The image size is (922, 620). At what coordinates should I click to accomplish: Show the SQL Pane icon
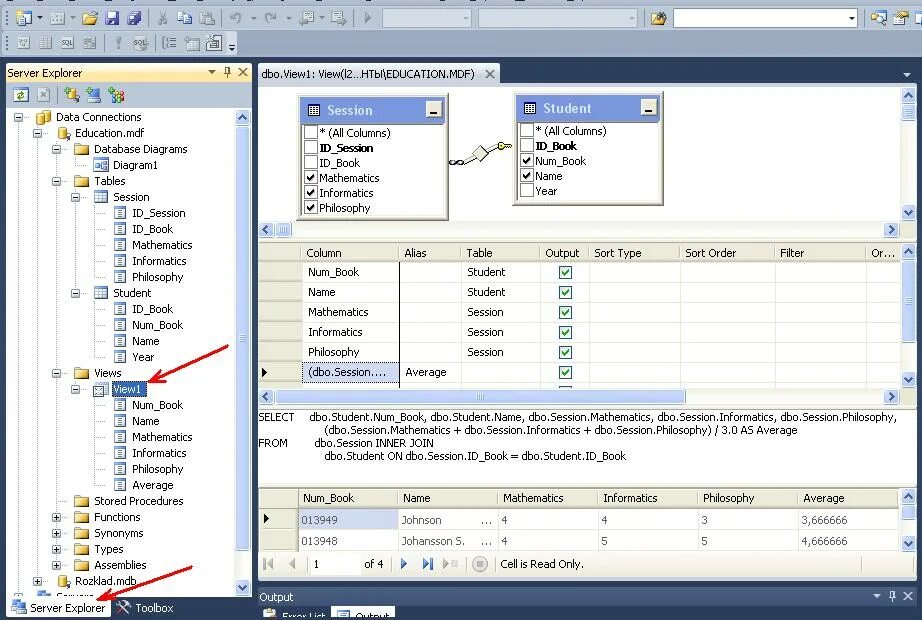coord(68,42)
